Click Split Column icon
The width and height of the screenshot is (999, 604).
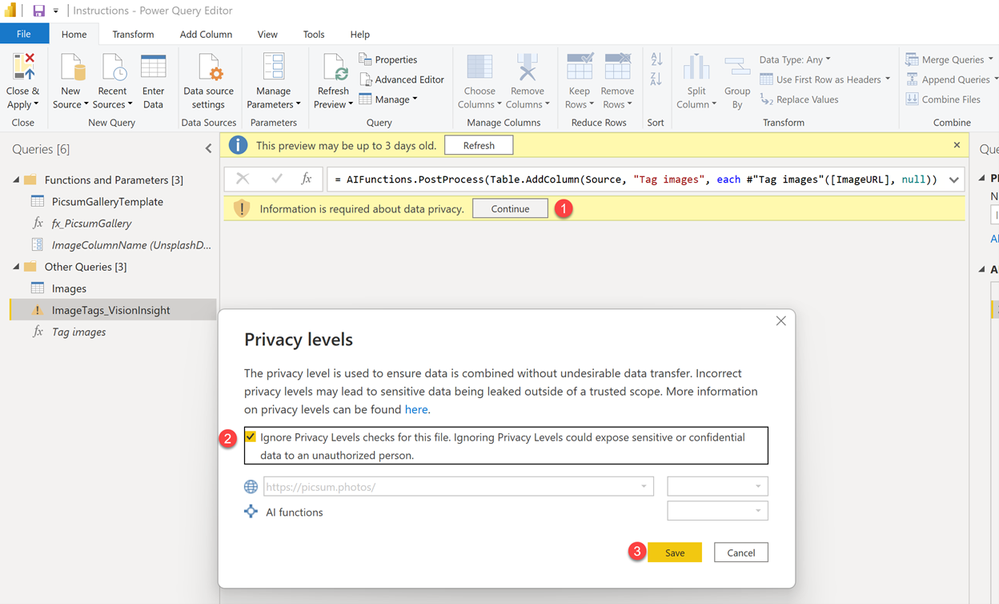coord(696,67)
